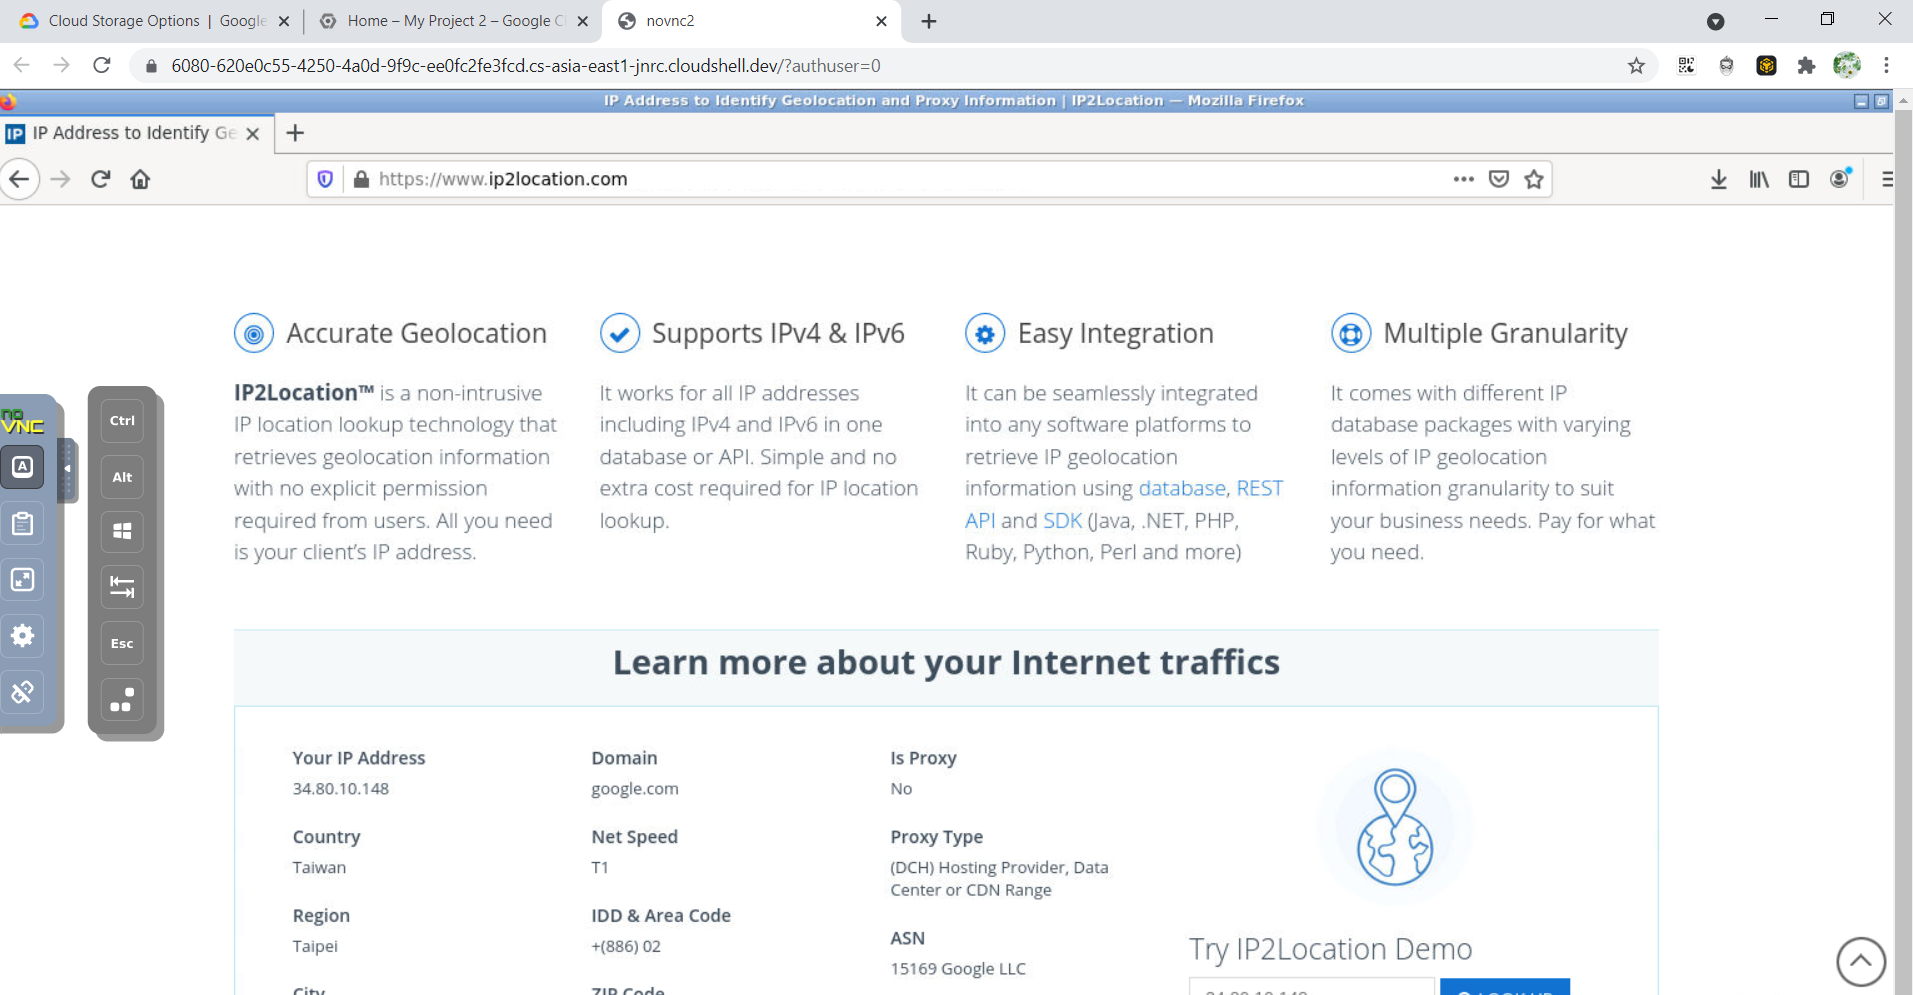Close the IP2Location Firefox tab
Viewport: 1913px width, 995px height.
click(253, 134)
